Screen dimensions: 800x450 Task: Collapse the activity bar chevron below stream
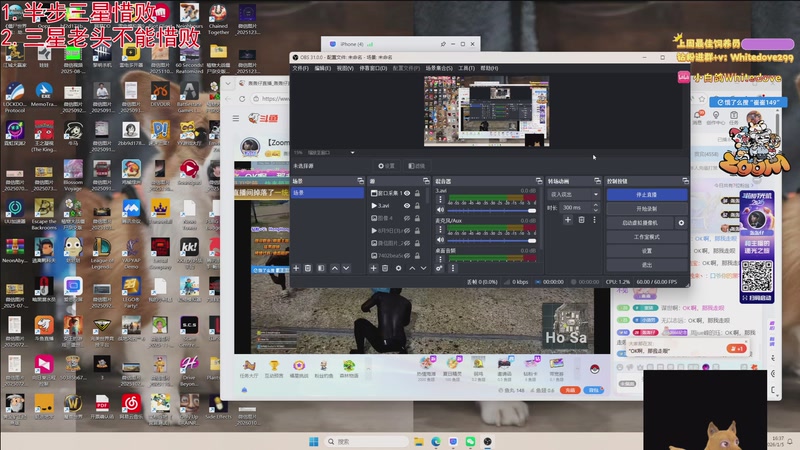pyautogui.click(x=368, y=369)
